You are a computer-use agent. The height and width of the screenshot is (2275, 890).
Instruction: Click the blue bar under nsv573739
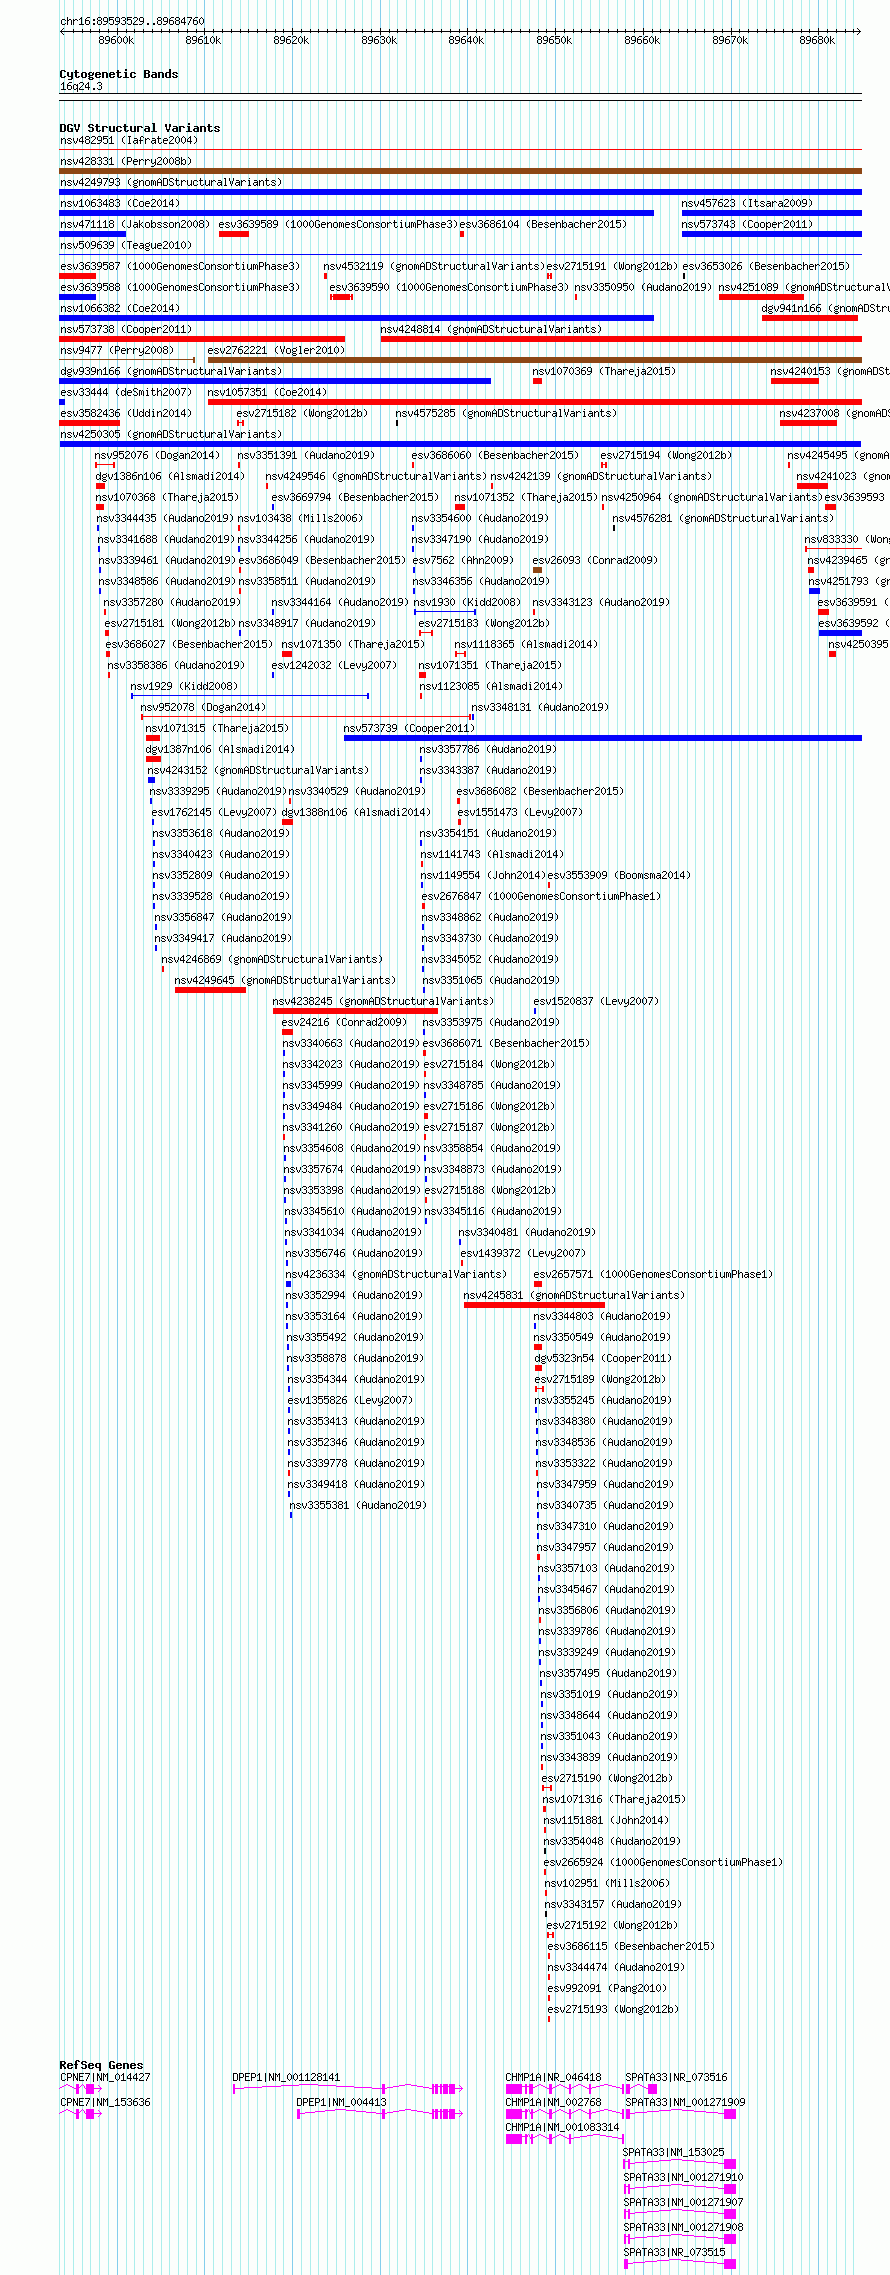tap(602, 738)
